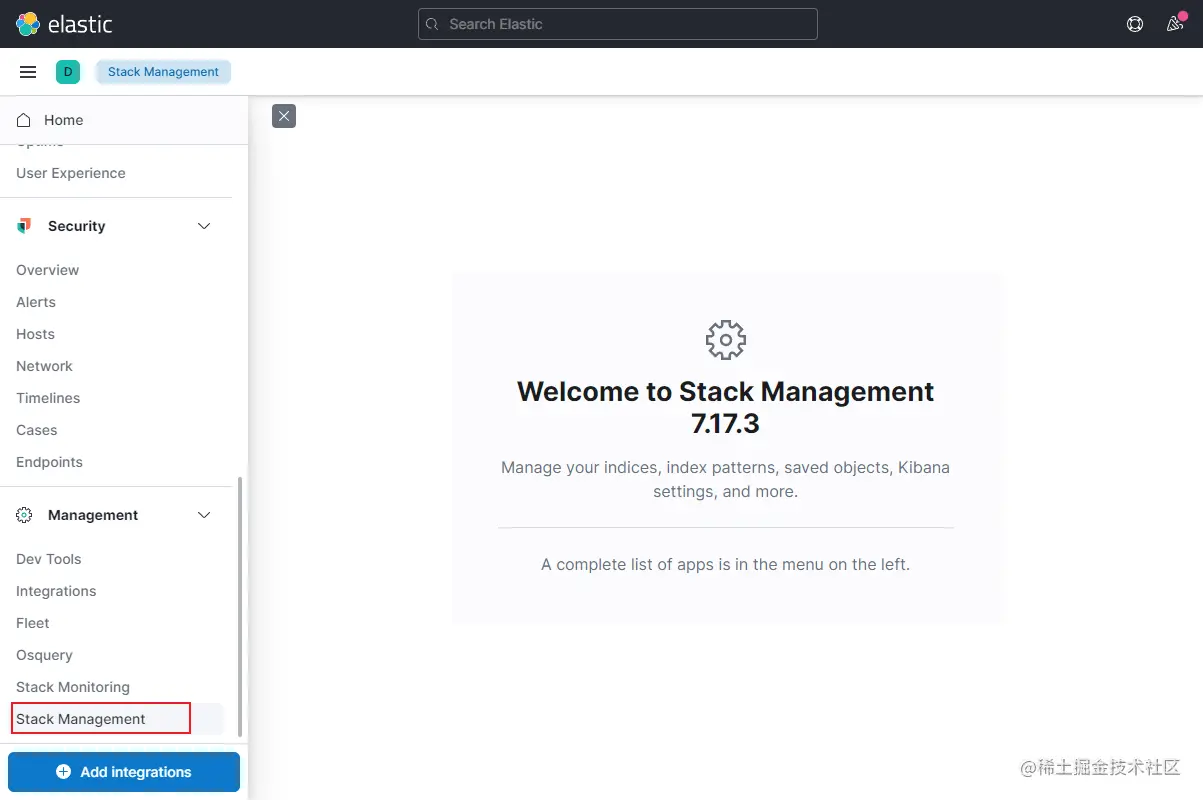The image size is (1203, 800).
Task: Click the Security section heading text
Action: click(76, 226)
